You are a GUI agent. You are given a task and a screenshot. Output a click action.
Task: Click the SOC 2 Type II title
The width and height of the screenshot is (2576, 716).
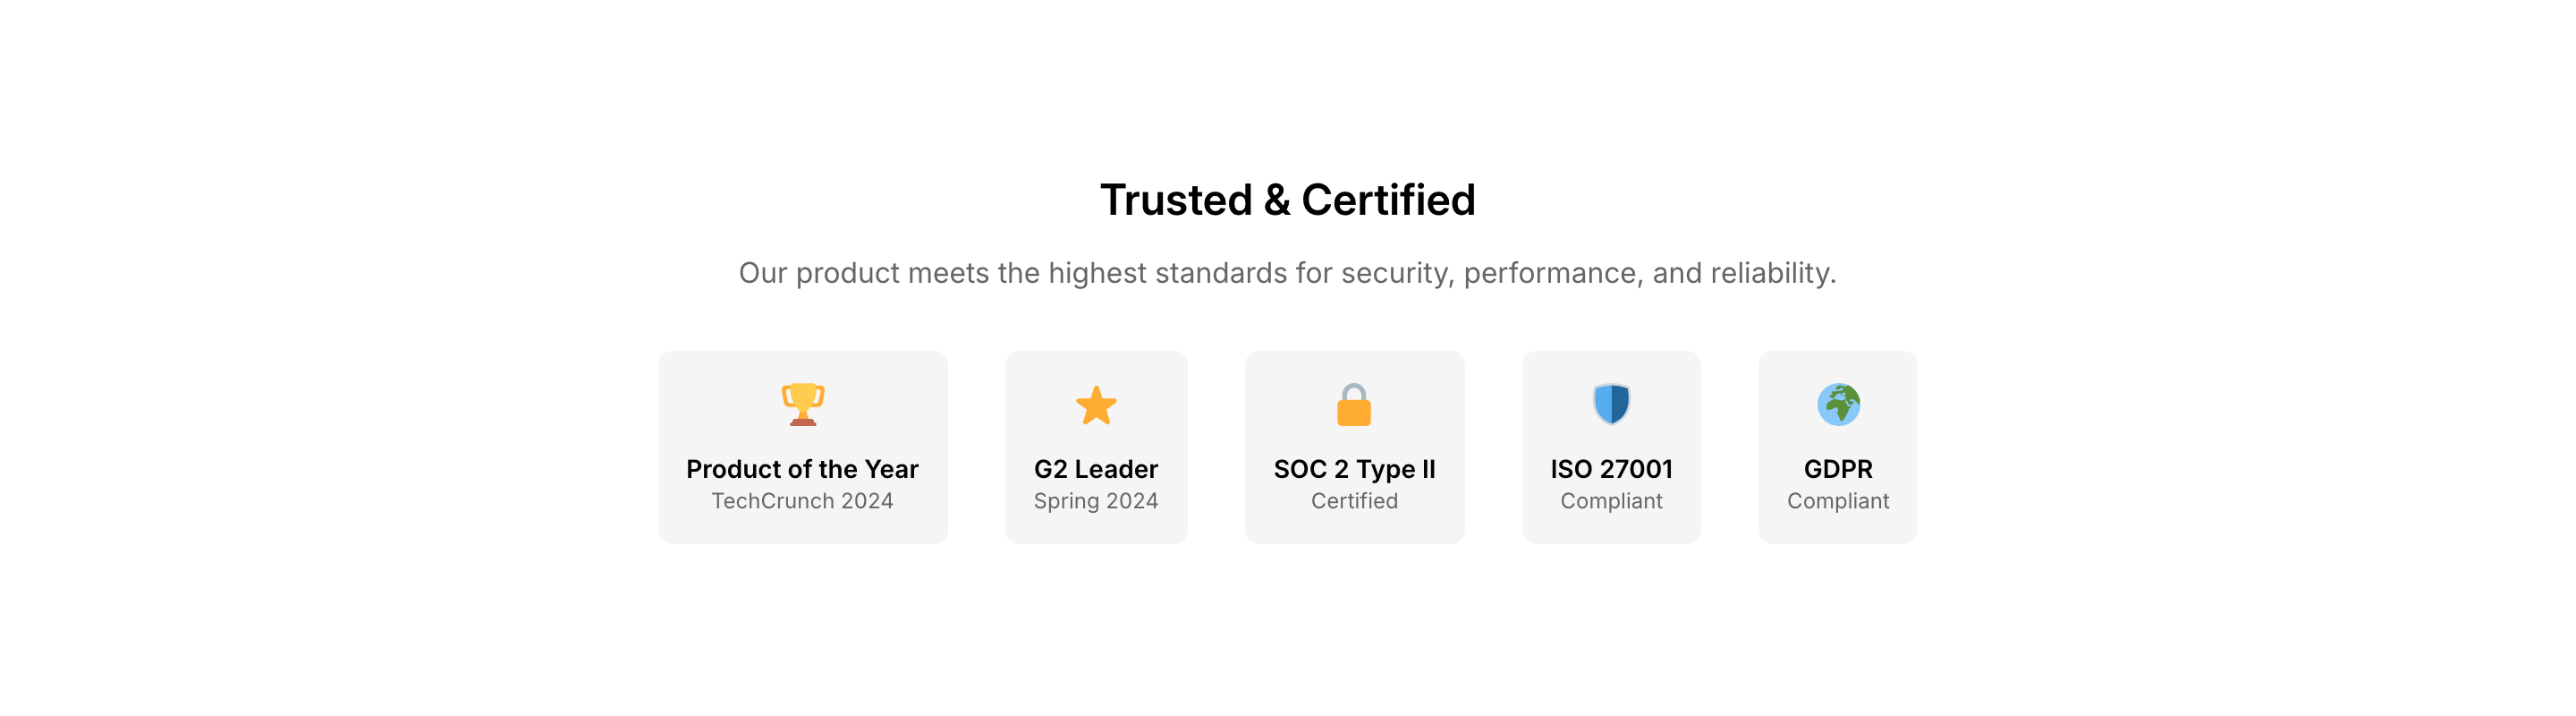click(x=1354, y=469)
